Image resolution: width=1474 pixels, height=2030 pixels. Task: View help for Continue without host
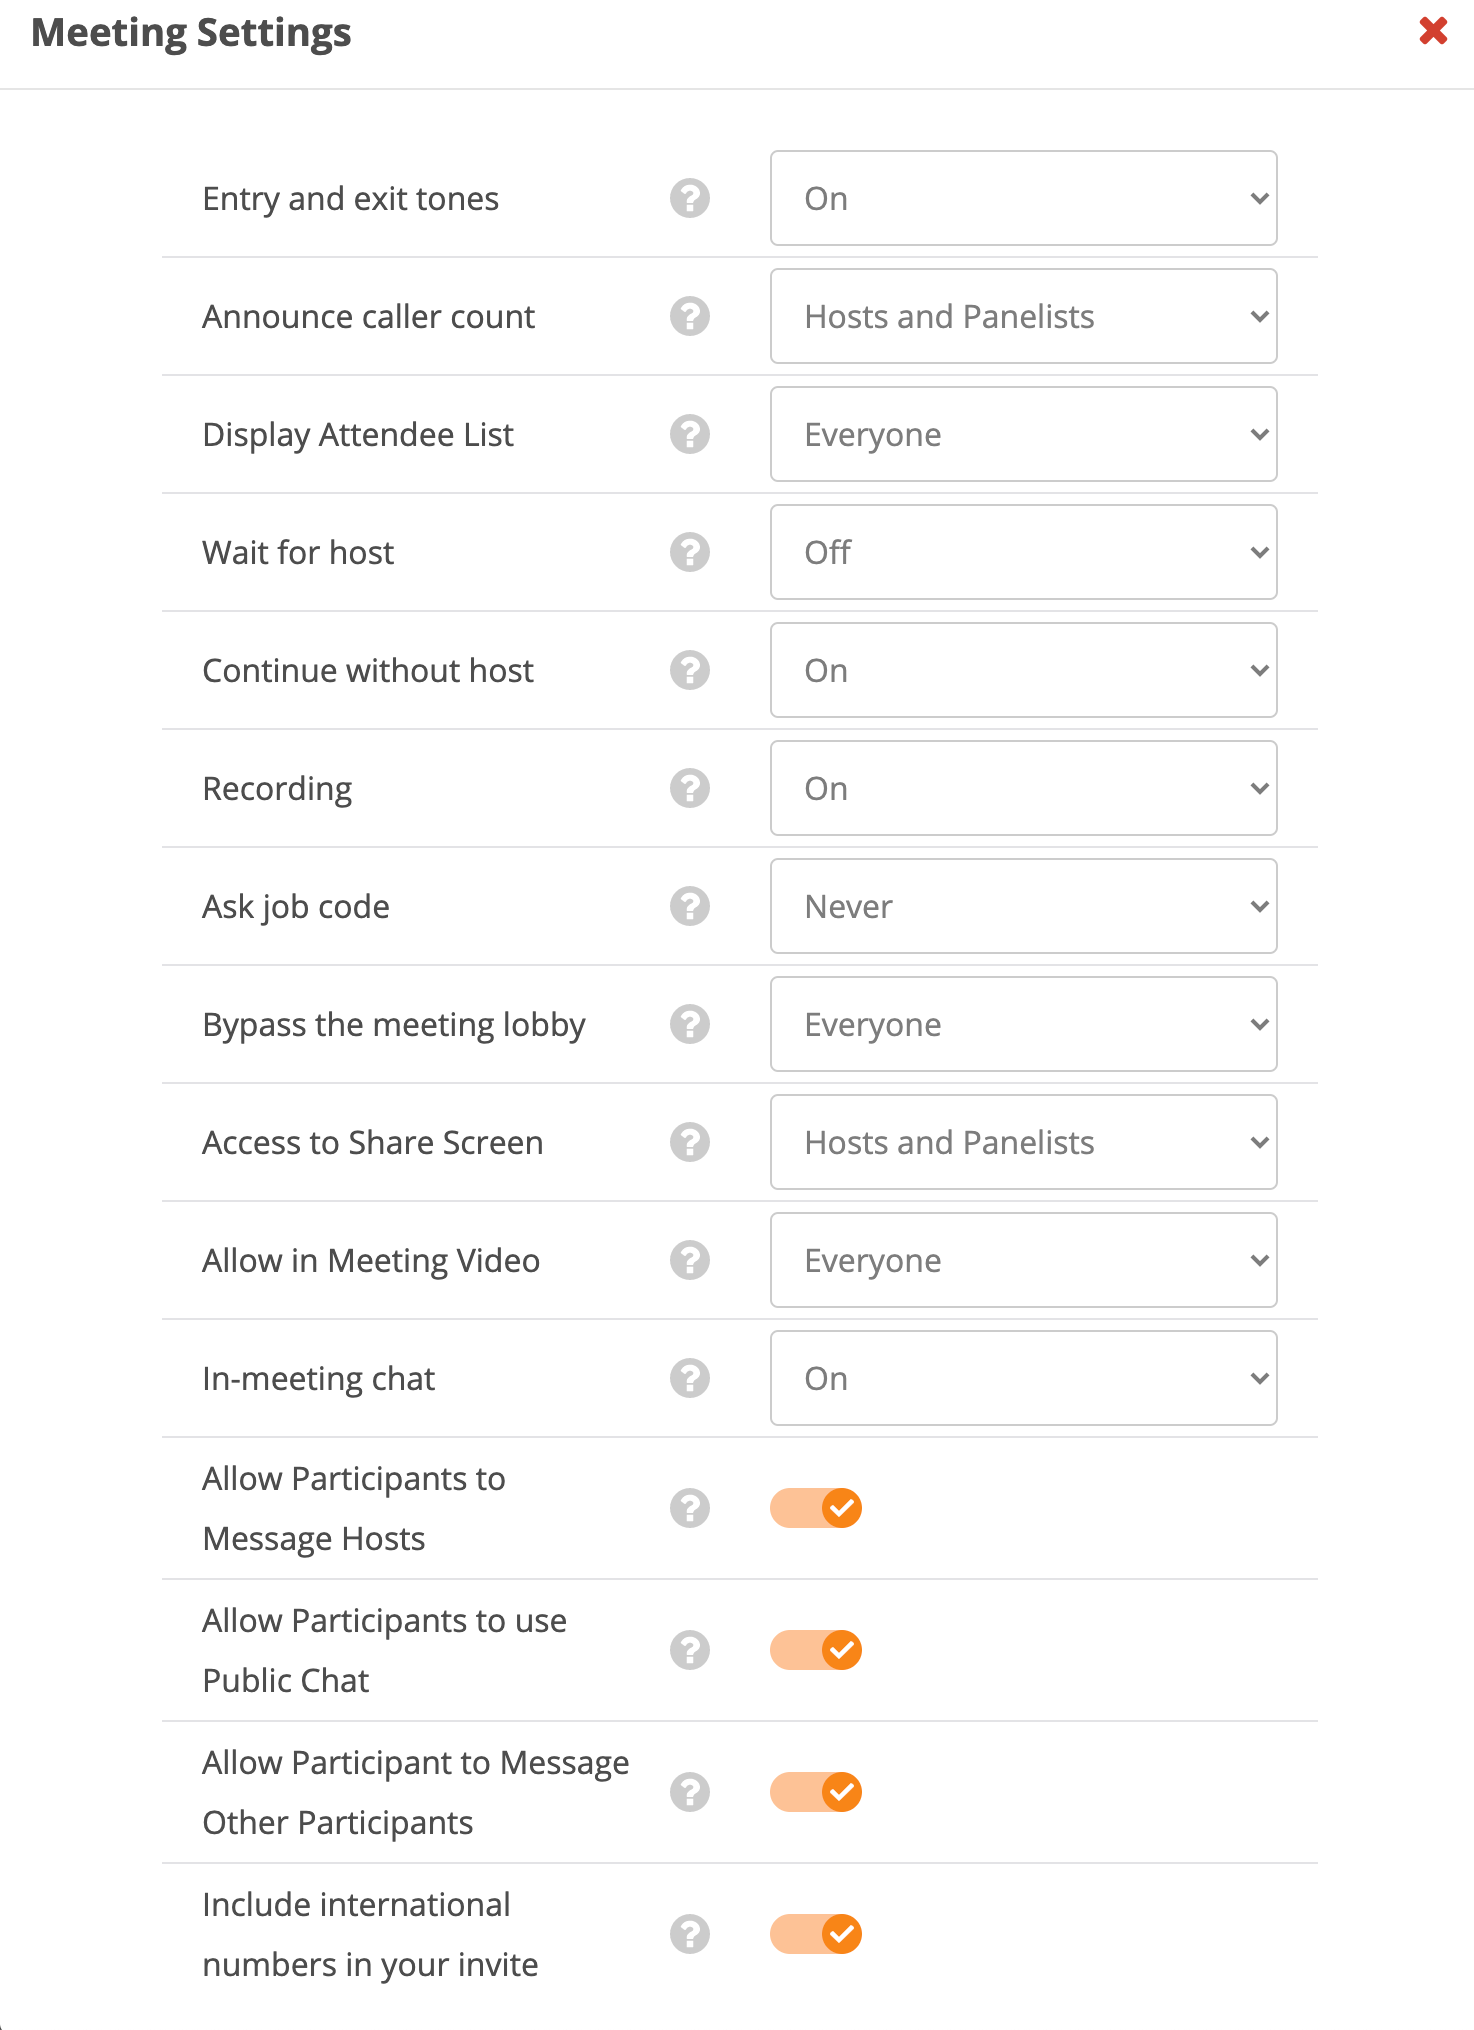[690, 670]
